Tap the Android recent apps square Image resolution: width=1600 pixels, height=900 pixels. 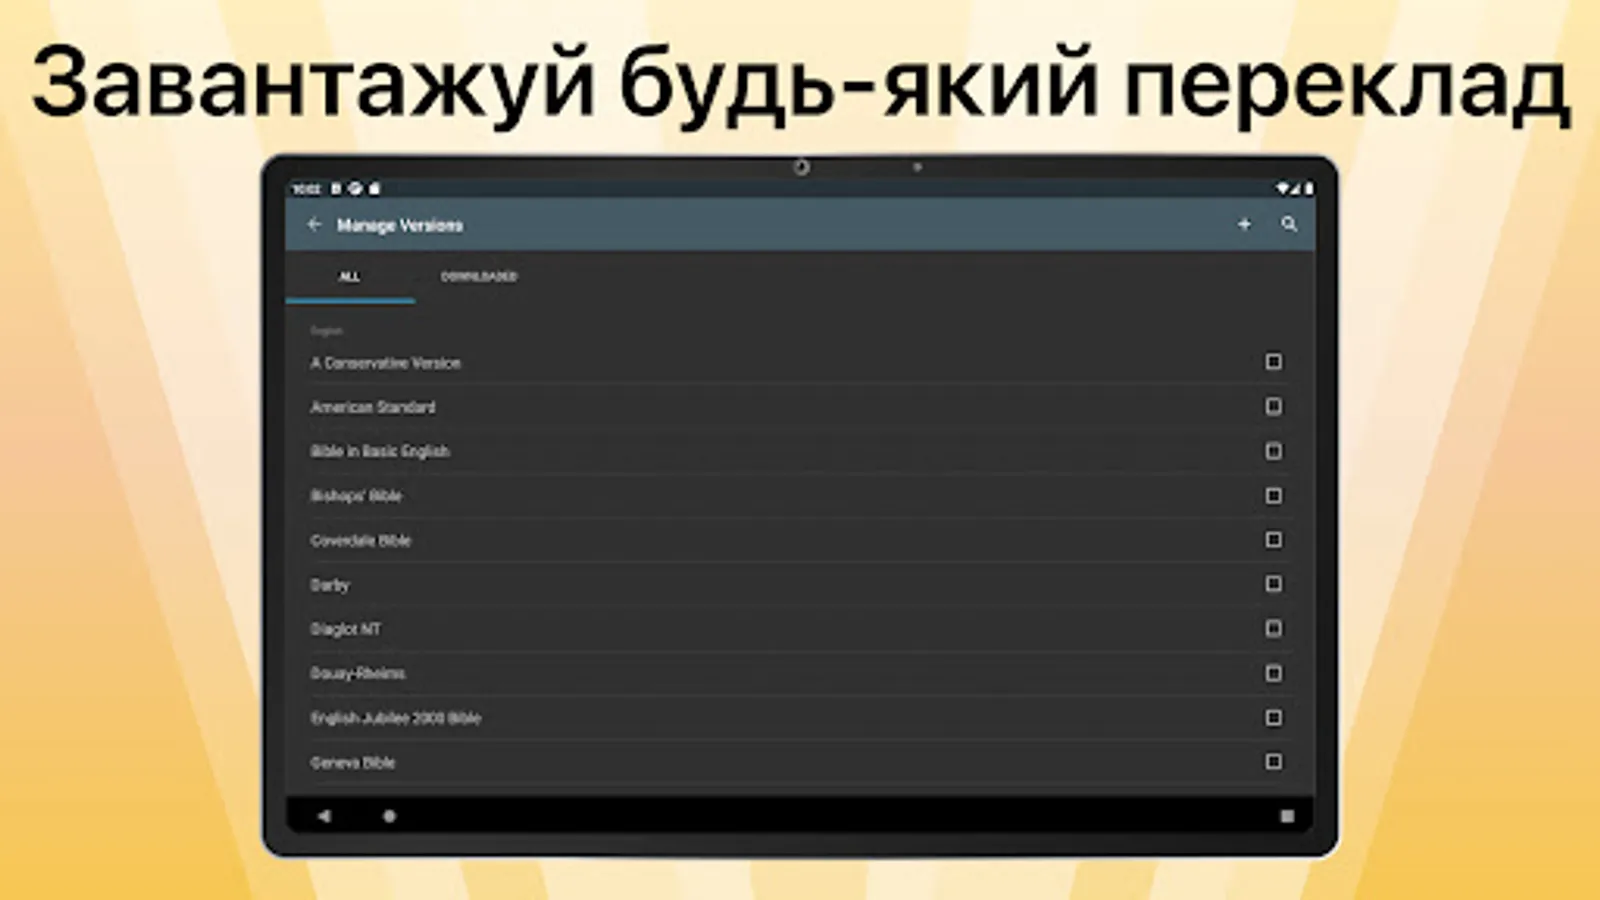click(1287, 816)
